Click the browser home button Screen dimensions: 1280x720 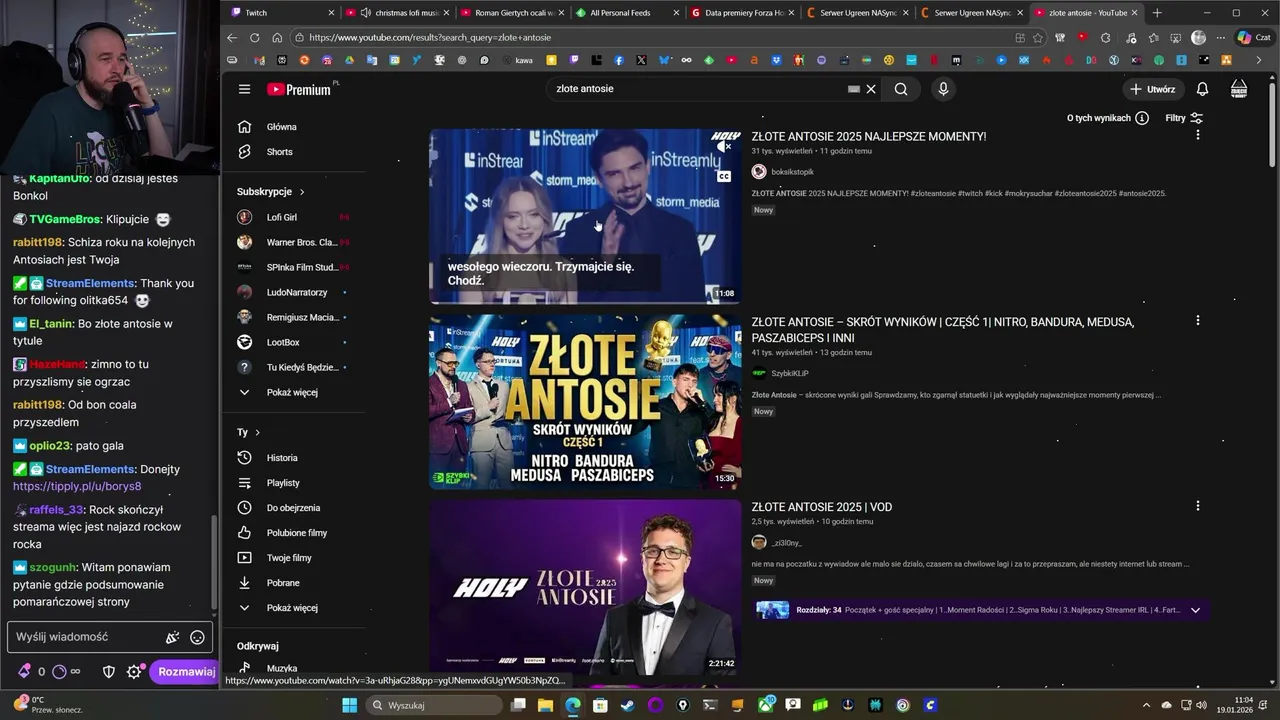[x=277, y=38]
